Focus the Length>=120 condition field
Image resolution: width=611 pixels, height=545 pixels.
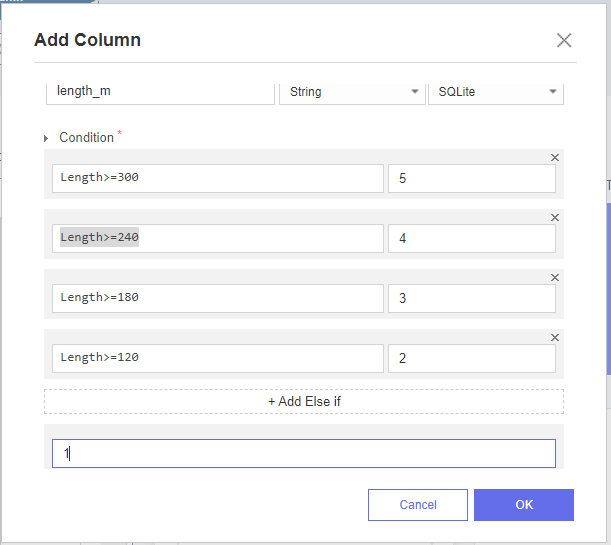(x=217, y=358)
